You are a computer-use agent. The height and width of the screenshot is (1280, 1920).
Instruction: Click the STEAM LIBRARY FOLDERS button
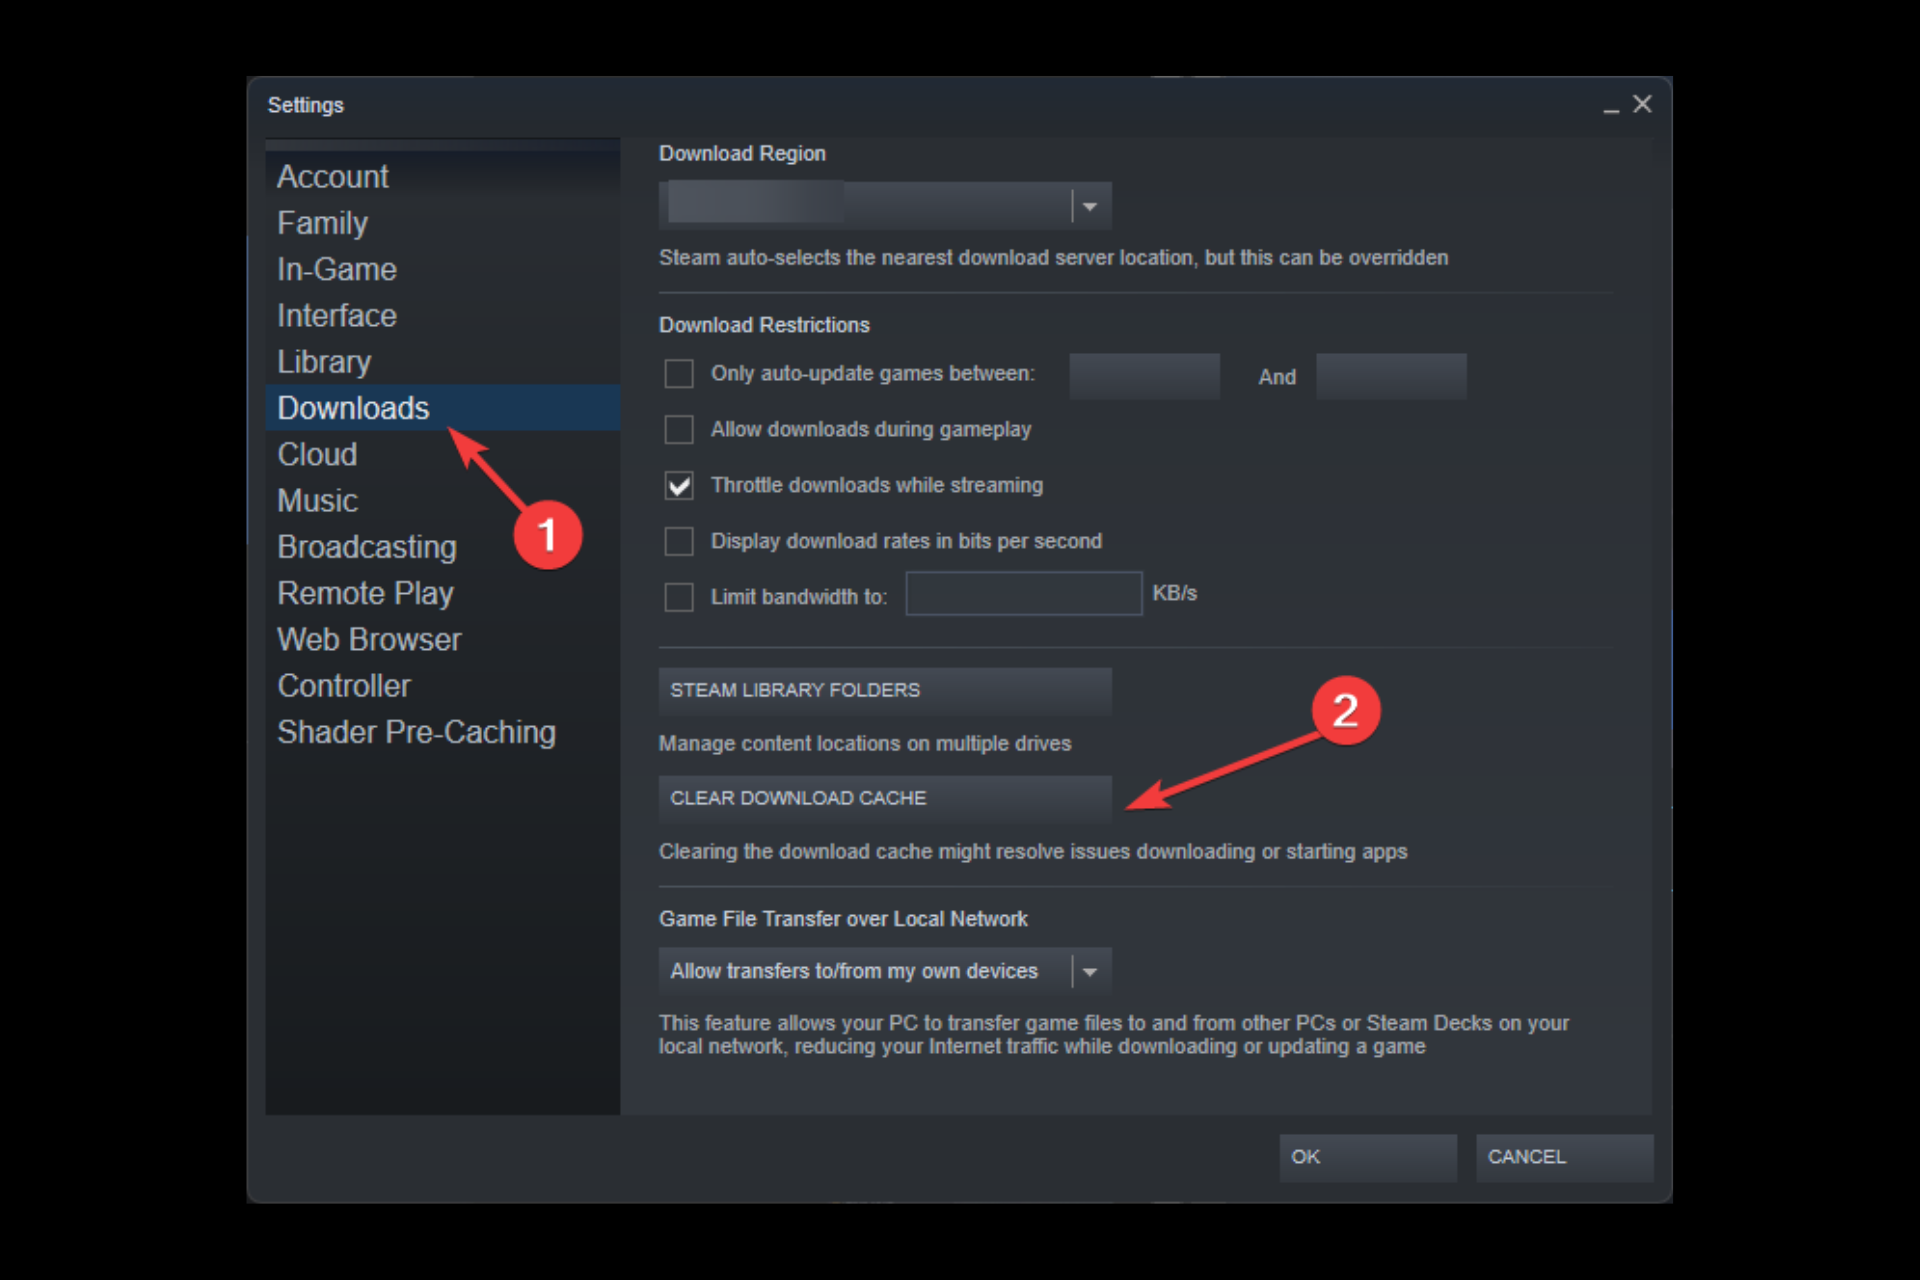[x=886, y=689]
